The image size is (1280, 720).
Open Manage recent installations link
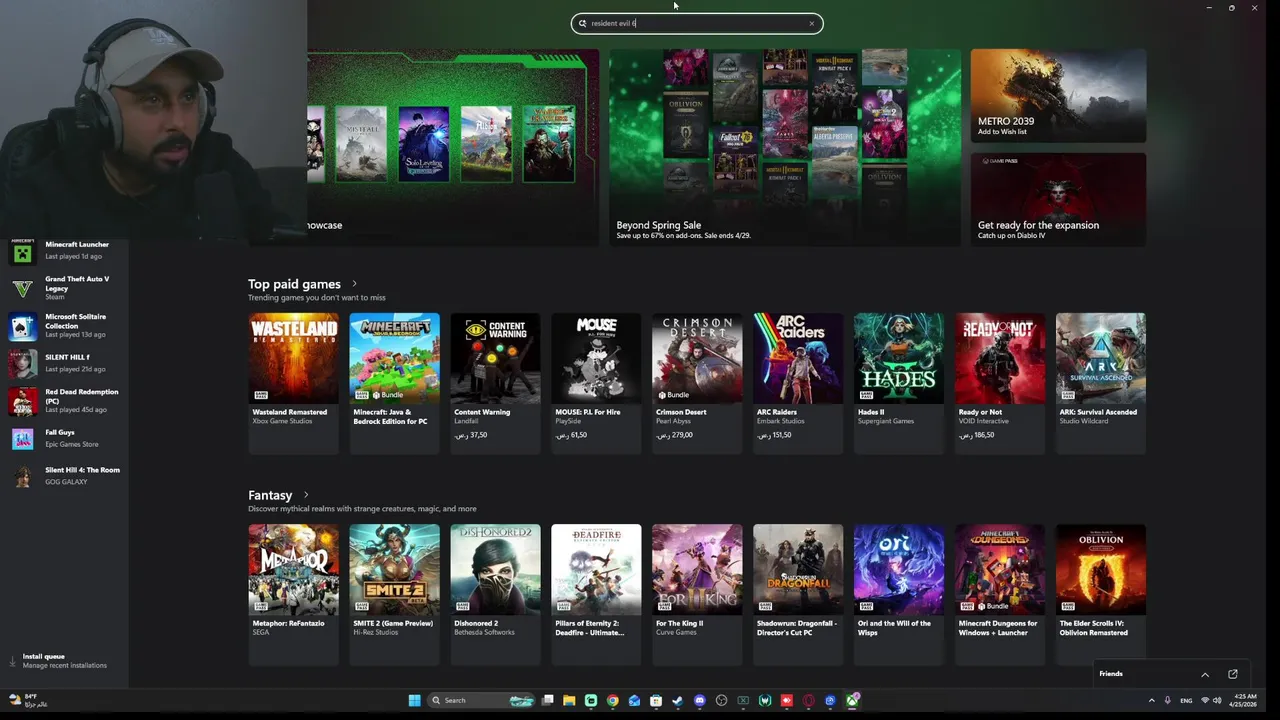pos(65,666)
